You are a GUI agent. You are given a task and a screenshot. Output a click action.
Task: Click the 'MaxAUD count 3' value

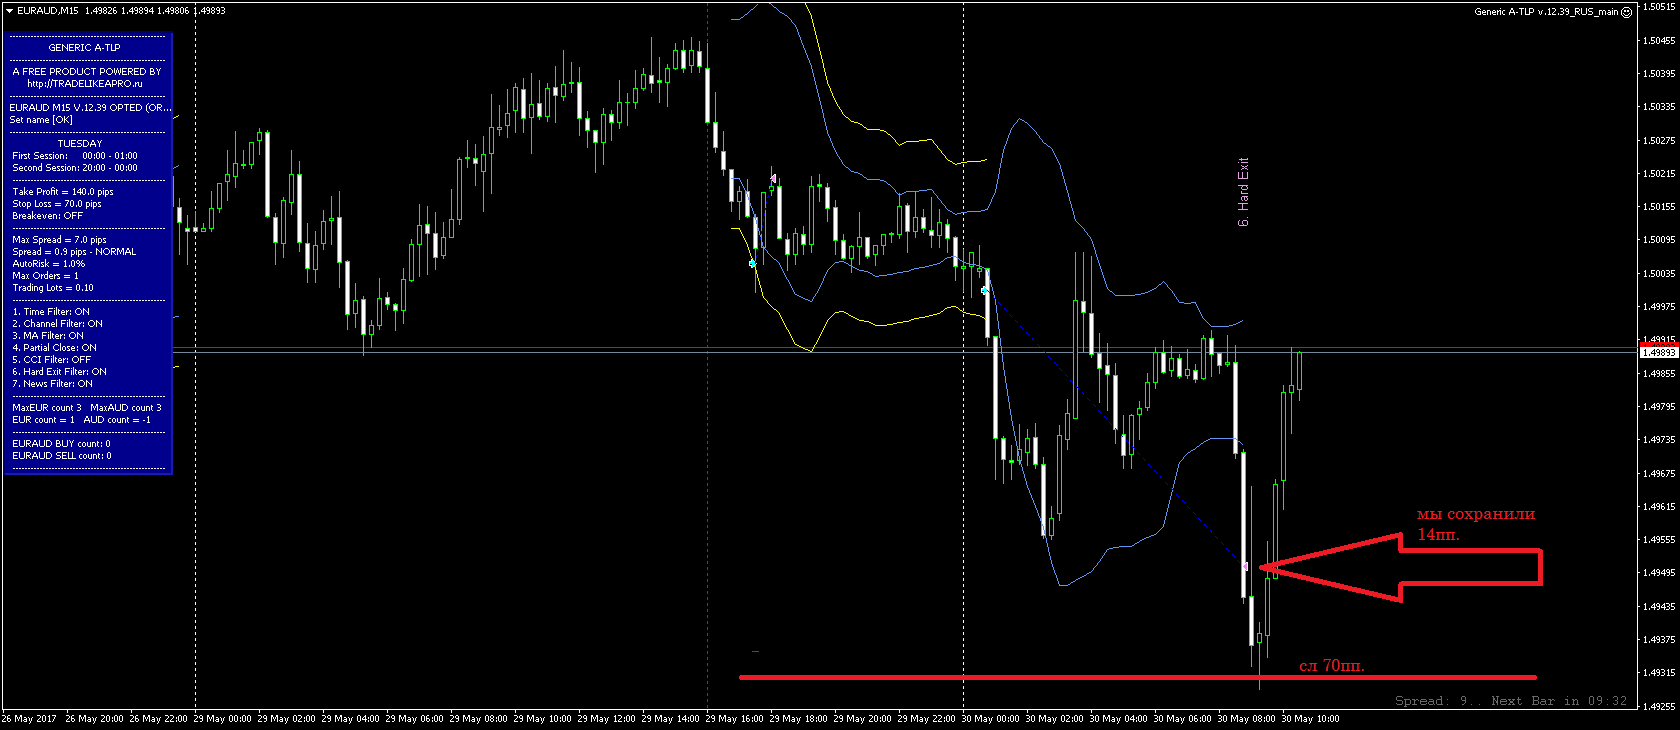click(126, 408)
